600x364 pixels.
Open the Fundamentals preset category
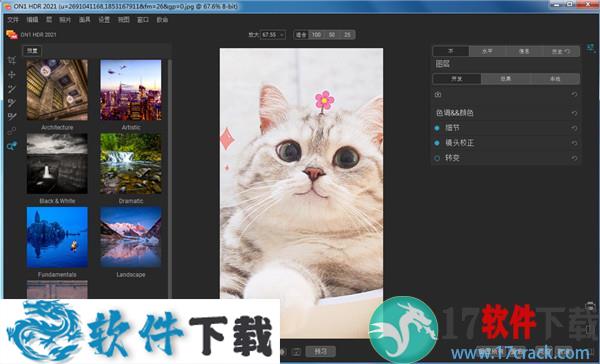tap(57, 237)
